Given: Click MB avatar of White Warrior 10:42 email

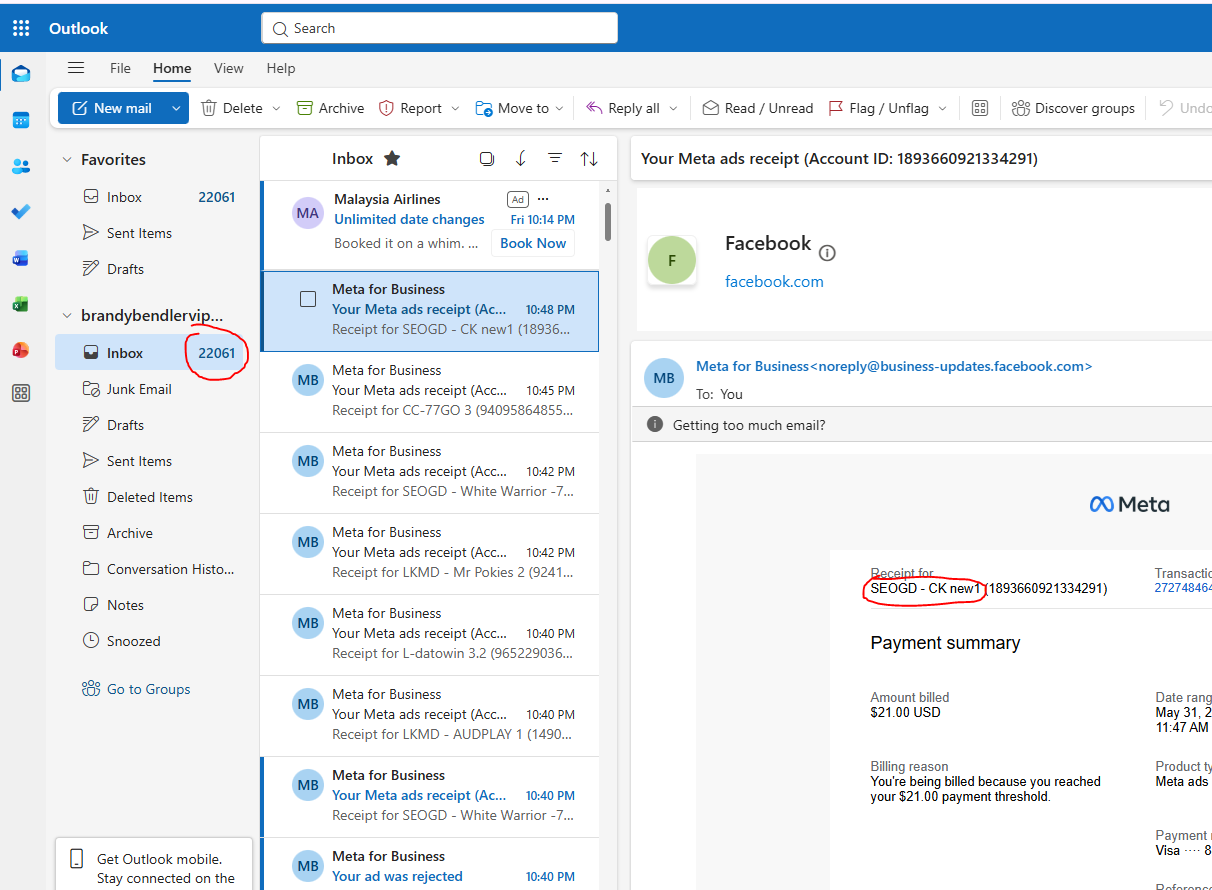Looking at the screenshot, I should pyautogui.click(x=308, y=461).
